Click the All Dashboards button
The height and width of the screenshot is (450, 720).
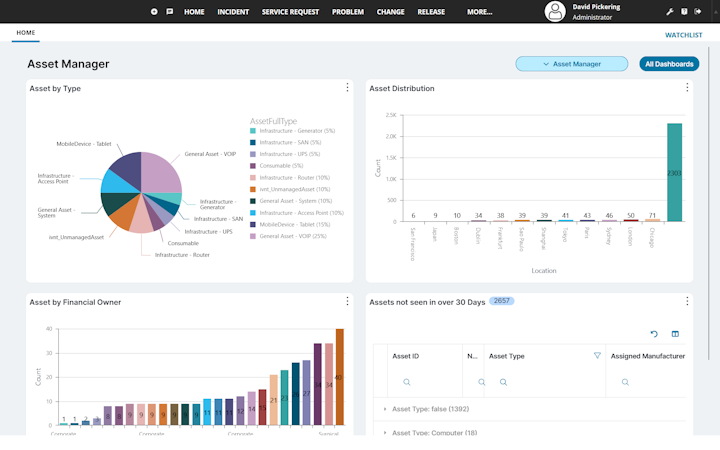point(669,64)
